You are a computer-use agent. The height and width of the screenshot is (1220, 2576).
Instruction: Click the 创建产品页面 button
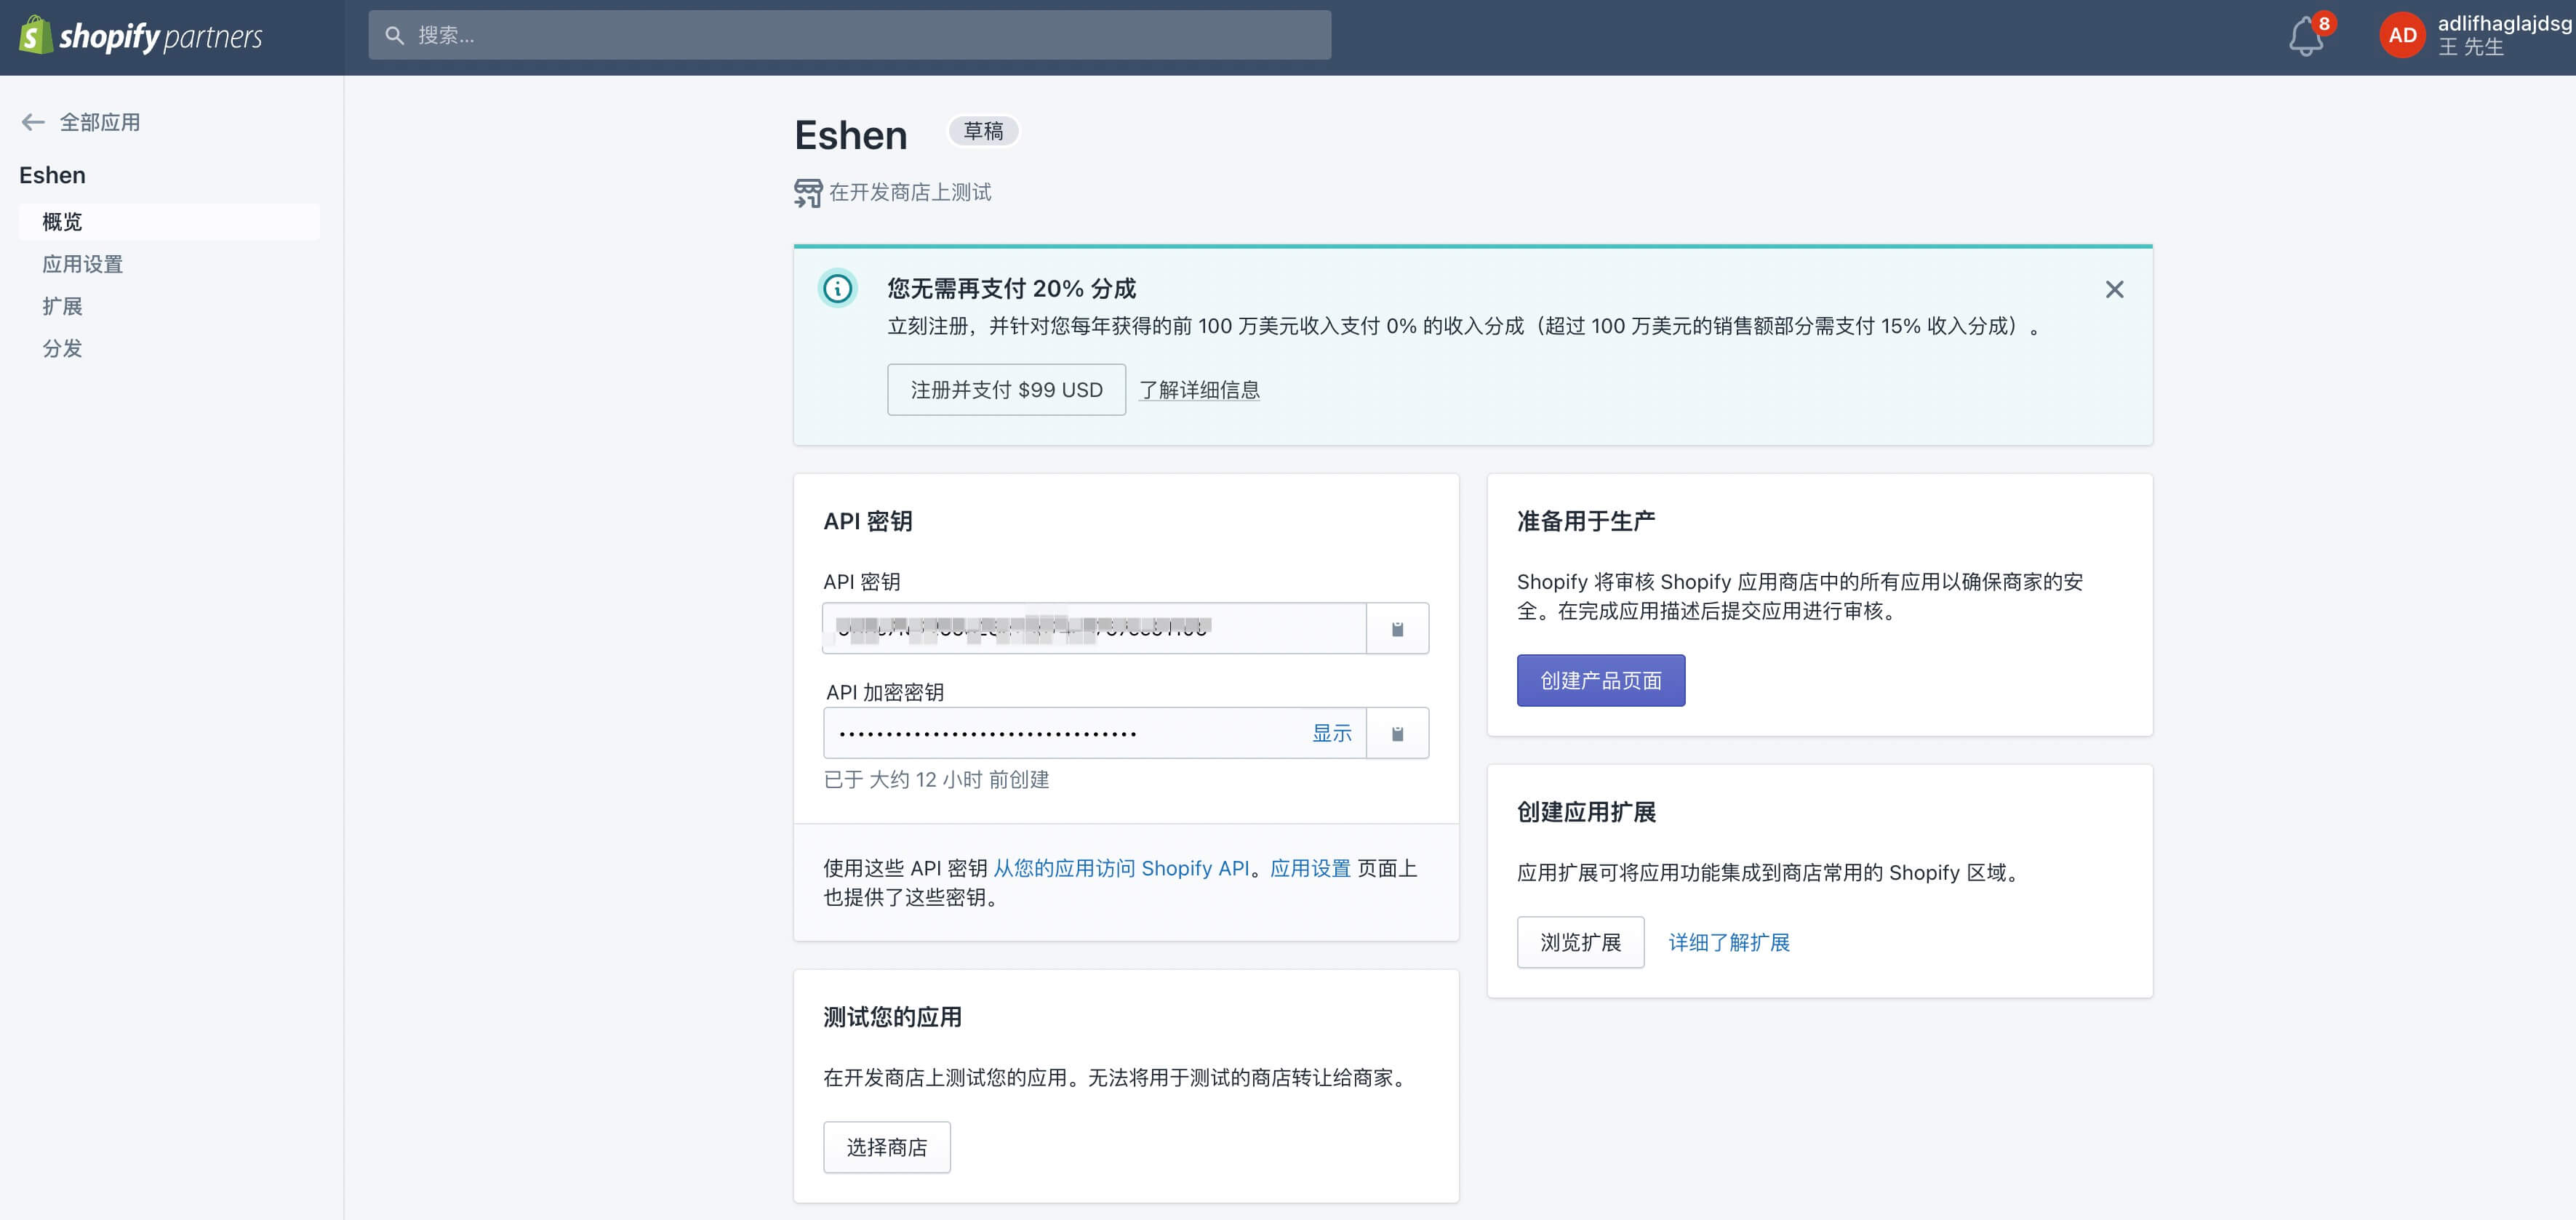click(1600, 681)
